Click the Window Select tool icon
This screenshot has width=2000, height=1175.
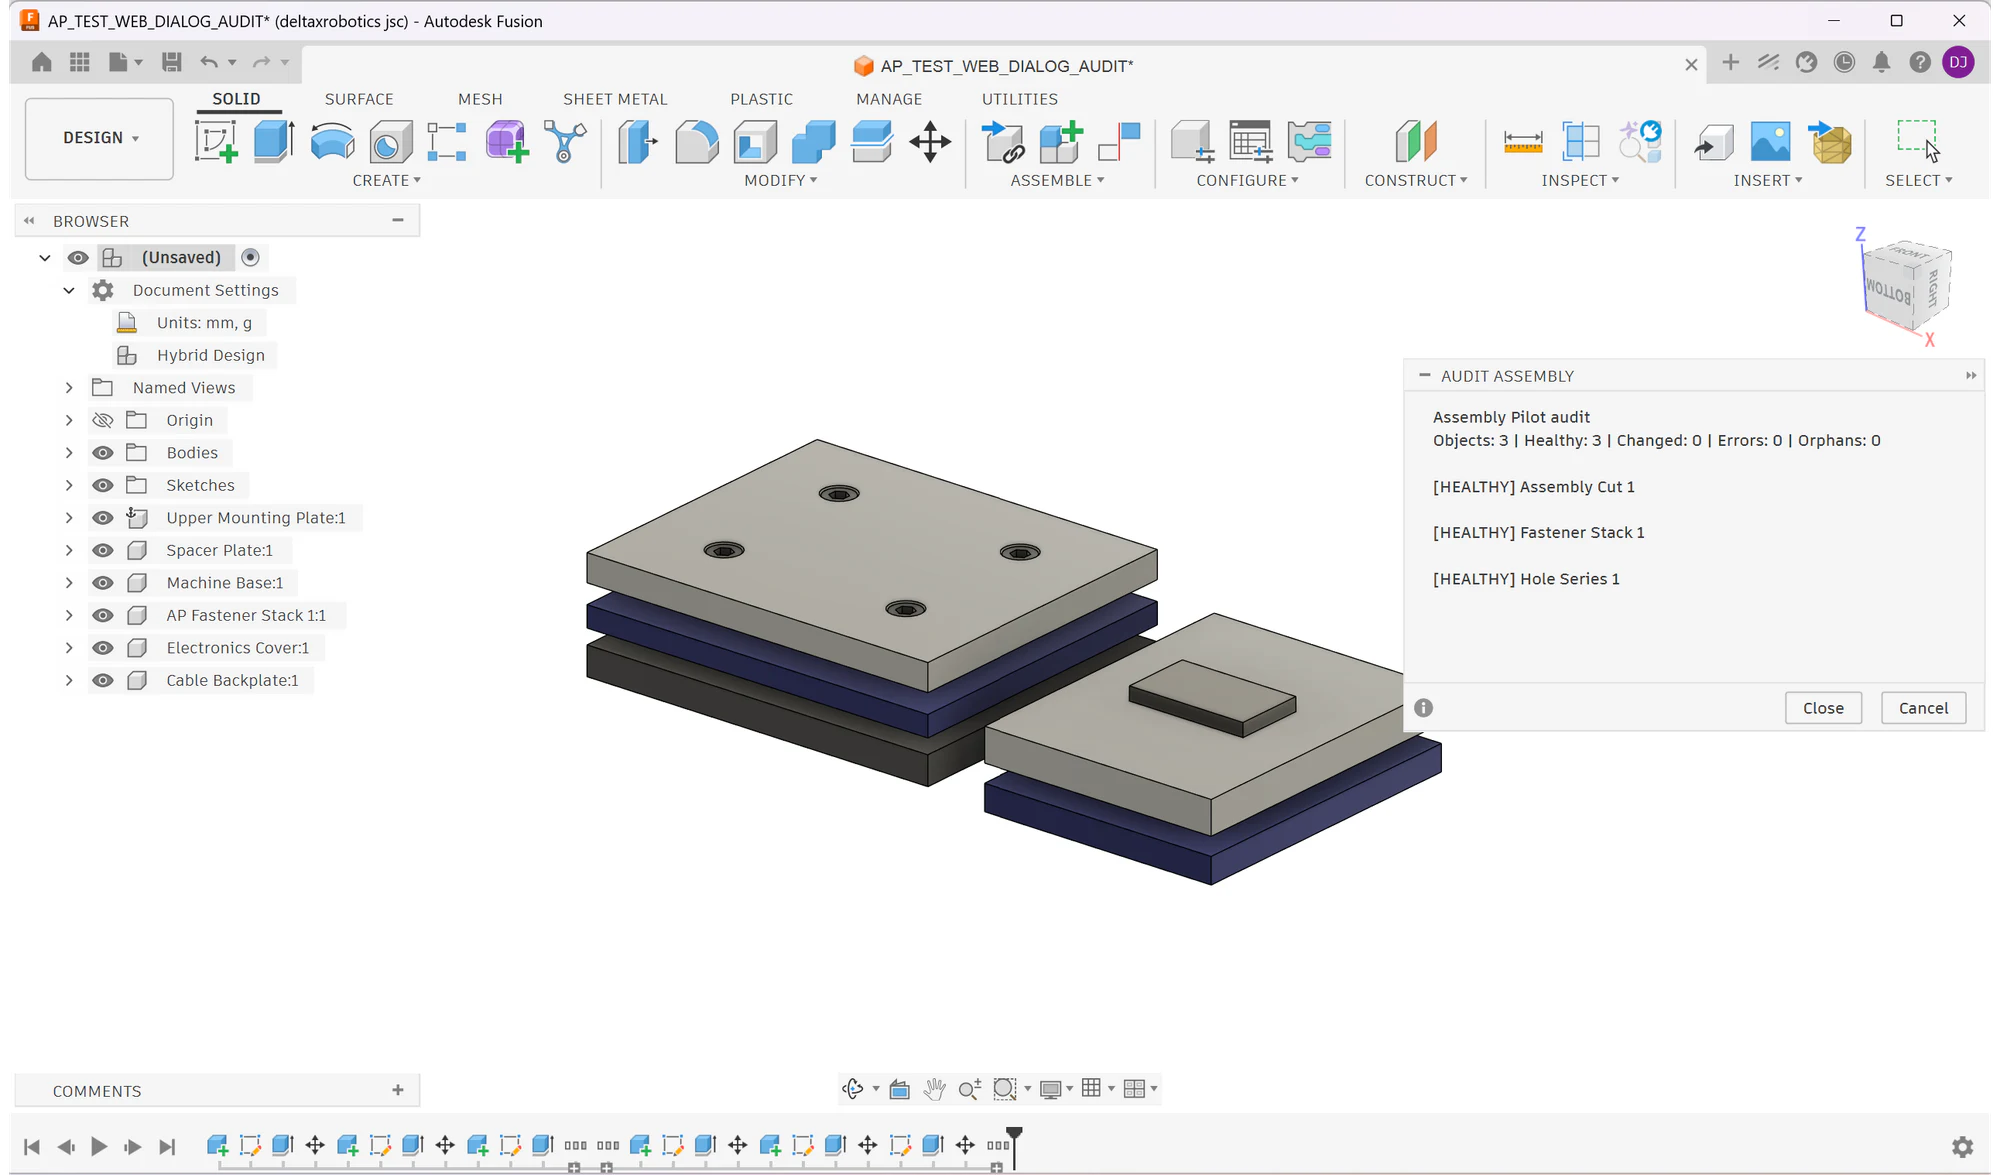(x=1917, y=141)
